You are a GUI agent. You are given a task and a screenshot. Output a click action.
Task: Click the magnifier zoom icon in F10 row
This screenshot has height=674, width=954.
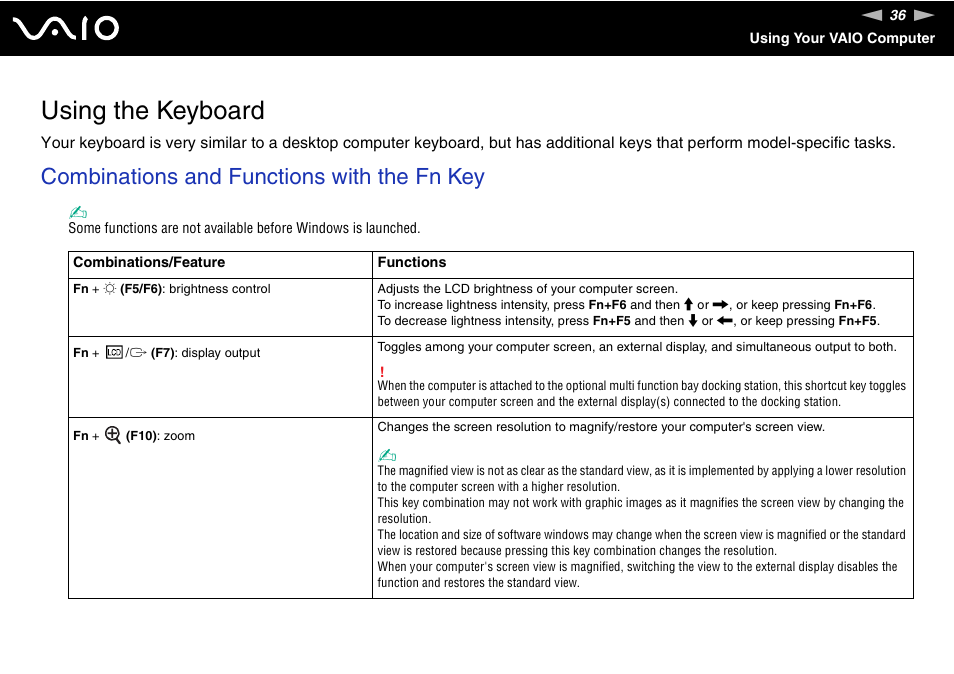click(x=113, y=435)
